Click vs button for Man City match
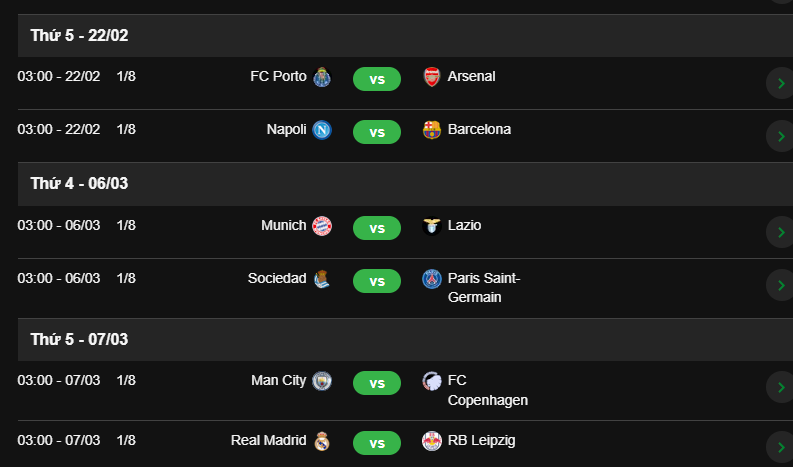Viewport: 793px width, 467px height. click(x=377, y=383)
